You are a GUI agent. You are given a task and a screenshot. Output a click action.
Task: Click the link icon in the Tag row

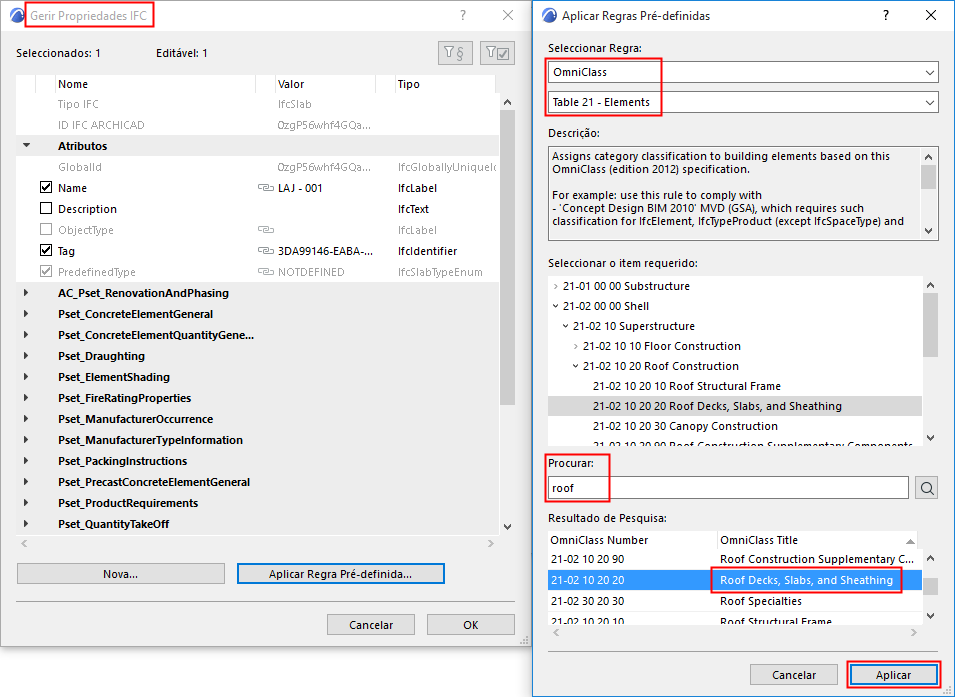(266, 250)
